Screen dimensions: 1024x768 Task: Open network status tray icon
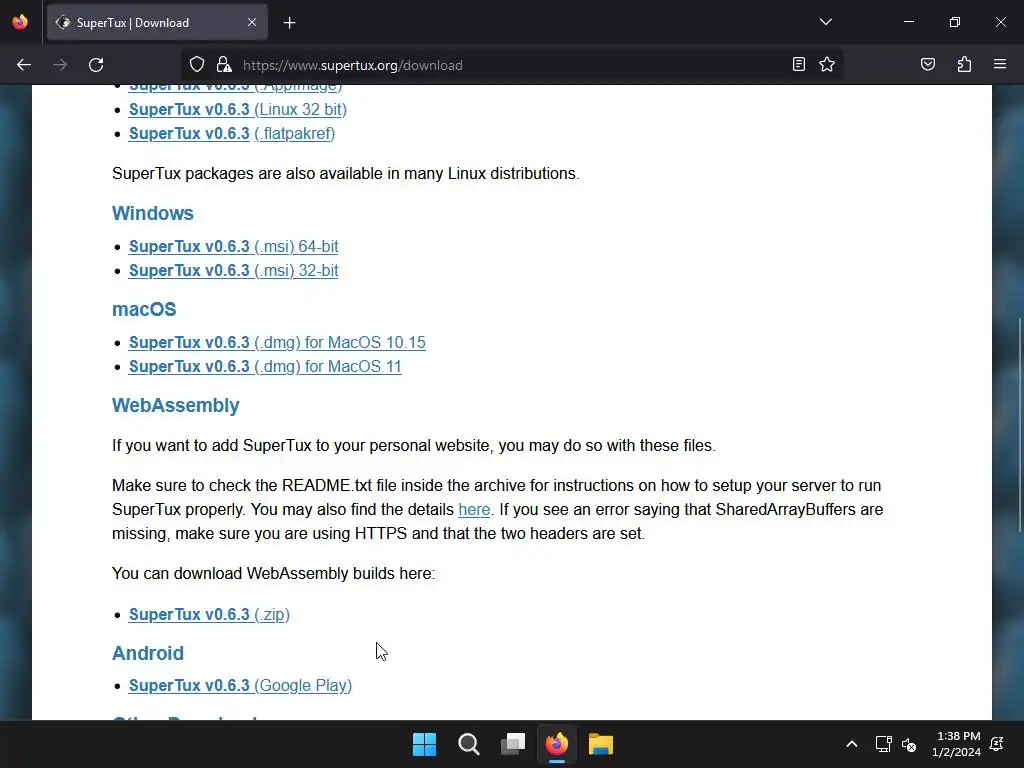[x=884, y=744]
